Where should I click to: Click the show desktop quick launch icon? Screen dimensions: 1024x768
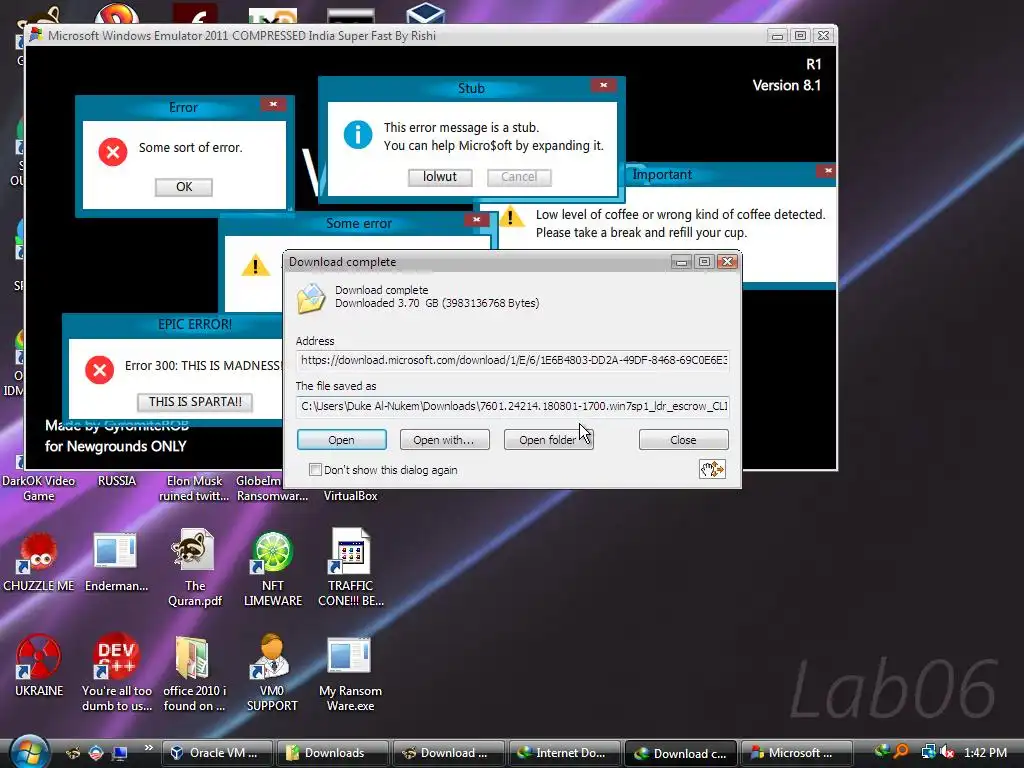[x=120, y=753]
